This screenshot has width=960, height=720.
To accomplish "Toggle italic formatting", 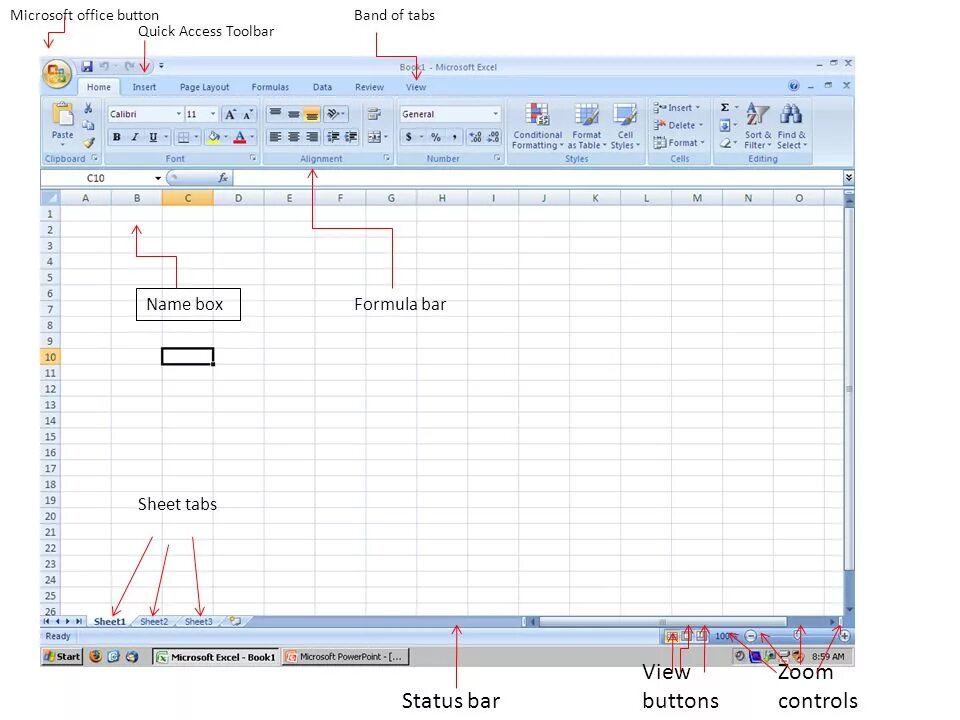I will (135, 137).
